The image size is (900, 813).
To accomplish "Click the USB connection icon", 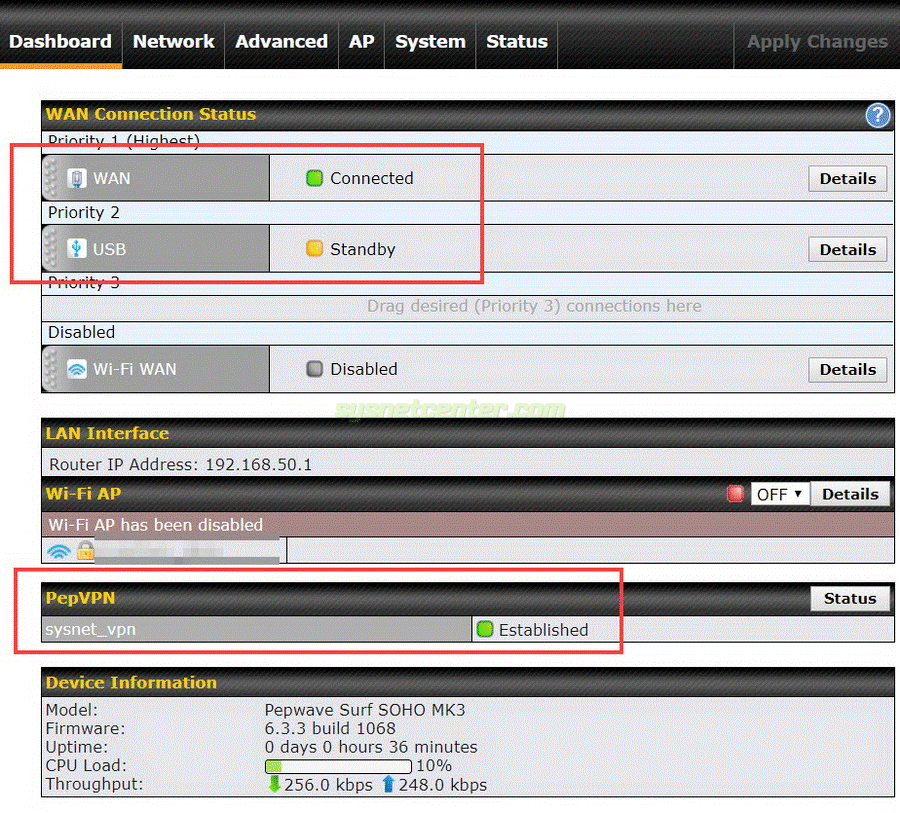I will click(x=76, y=249).
